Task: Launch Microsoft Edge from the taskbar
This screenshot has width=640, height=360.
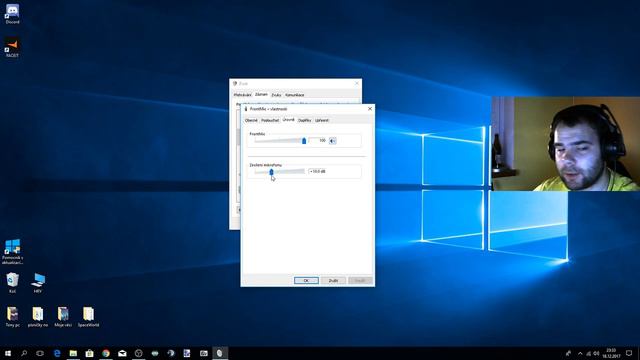Action: [x=57, y=353]
